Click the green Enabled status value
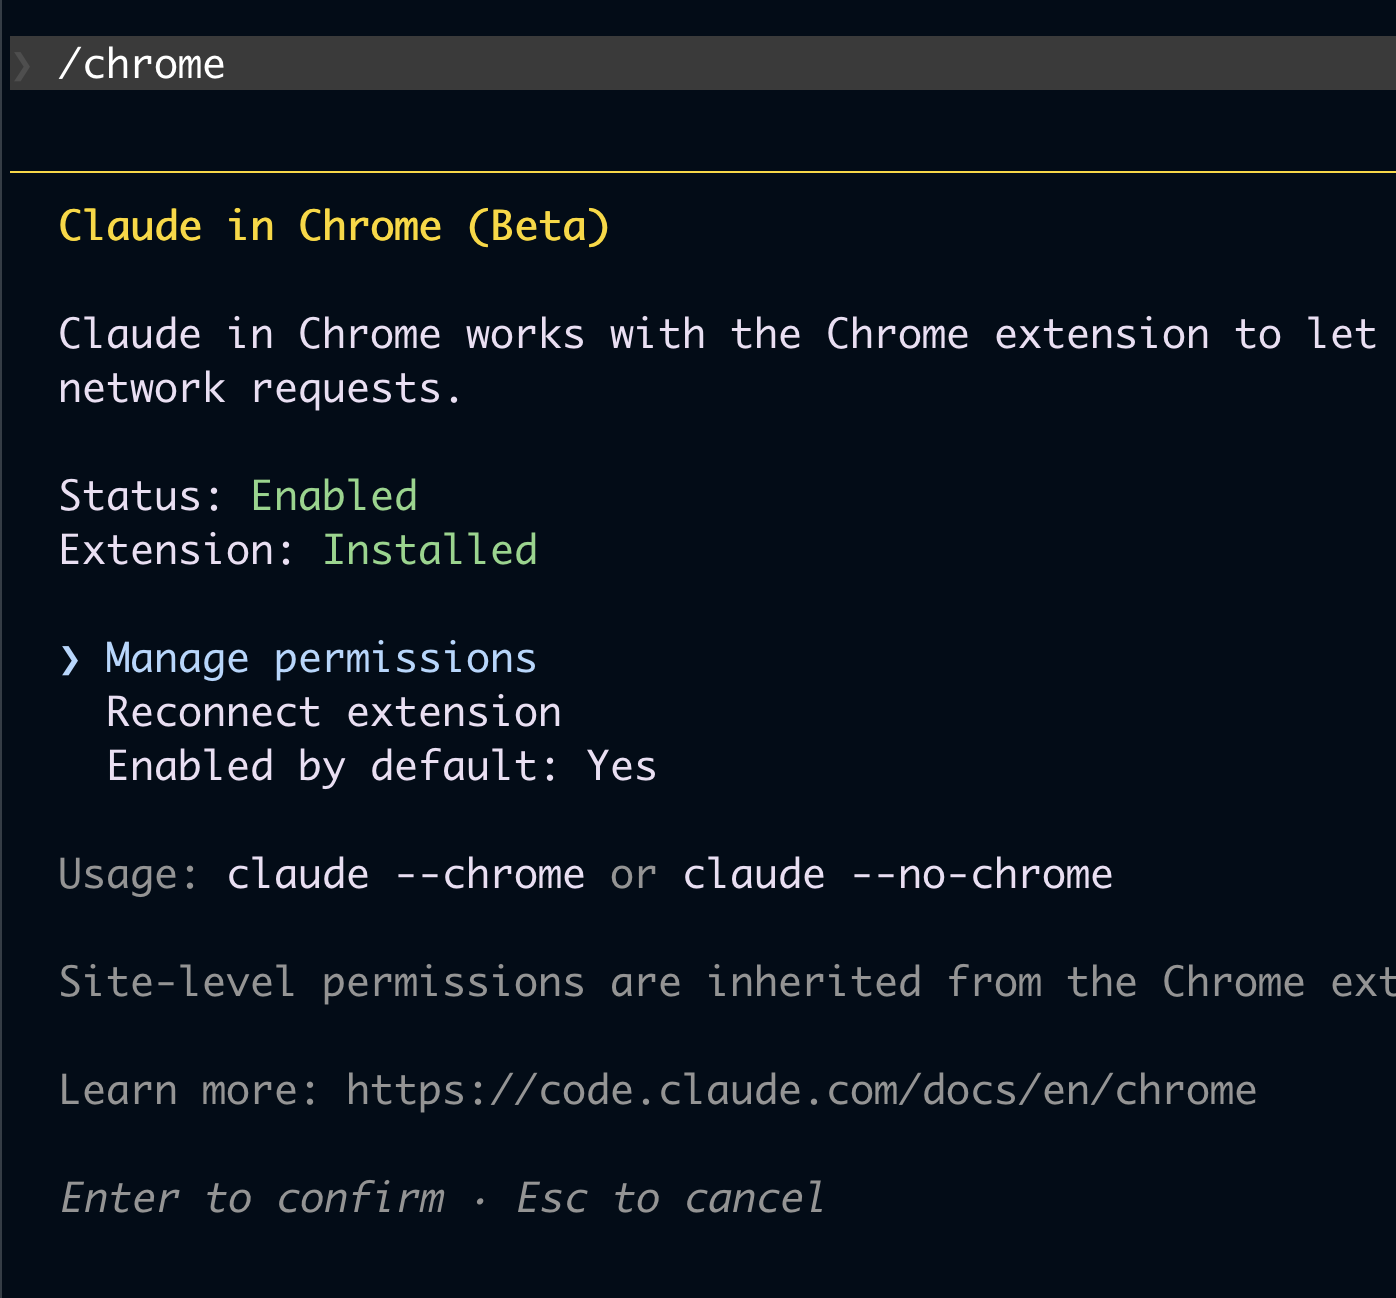The width and height of the screenshot is (1396, 1298). 334,496
